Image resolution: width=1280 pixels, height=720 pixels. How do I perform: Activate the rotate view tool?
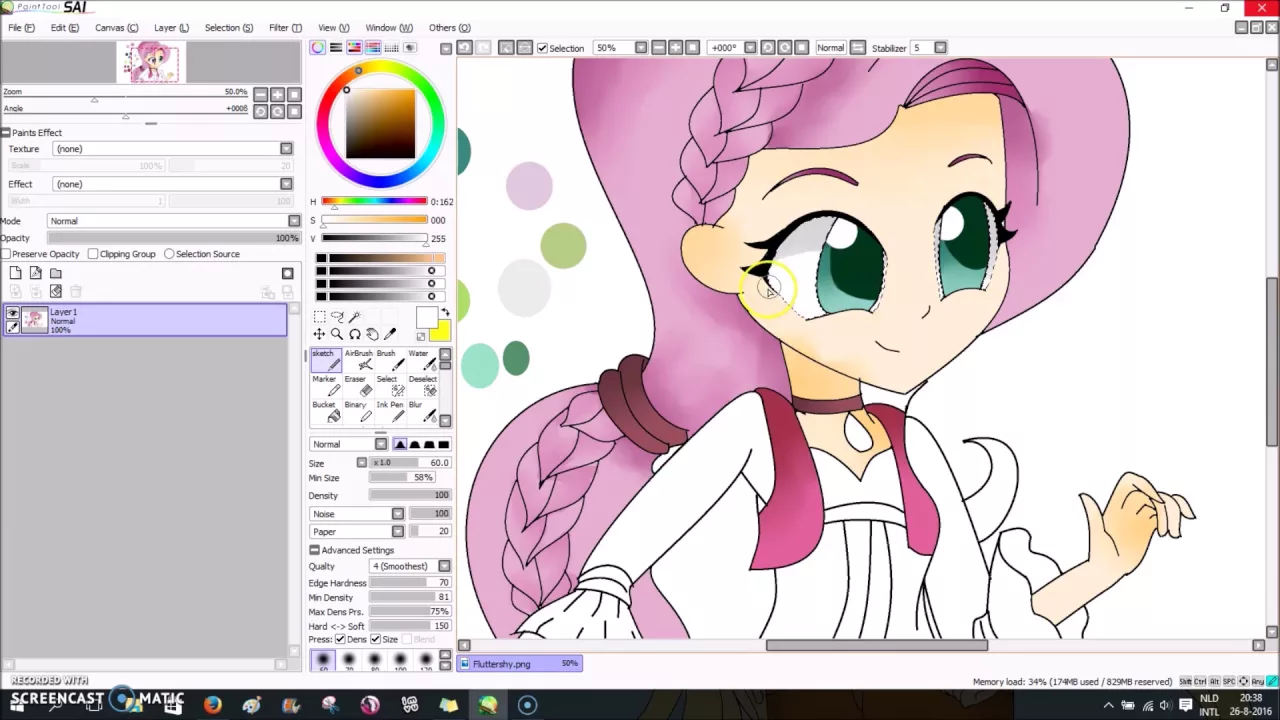[355, 334]
